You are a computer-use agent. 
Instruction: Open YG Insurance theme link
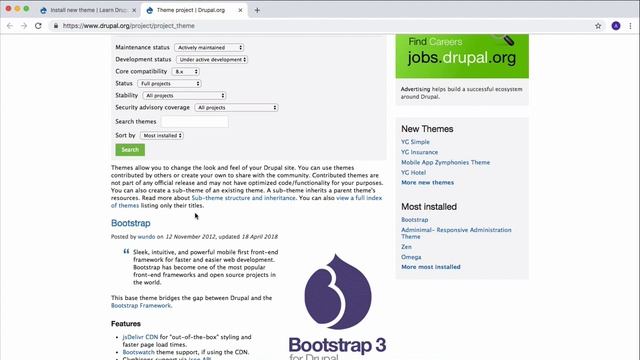pyautogui.click(x=419, y=152)
